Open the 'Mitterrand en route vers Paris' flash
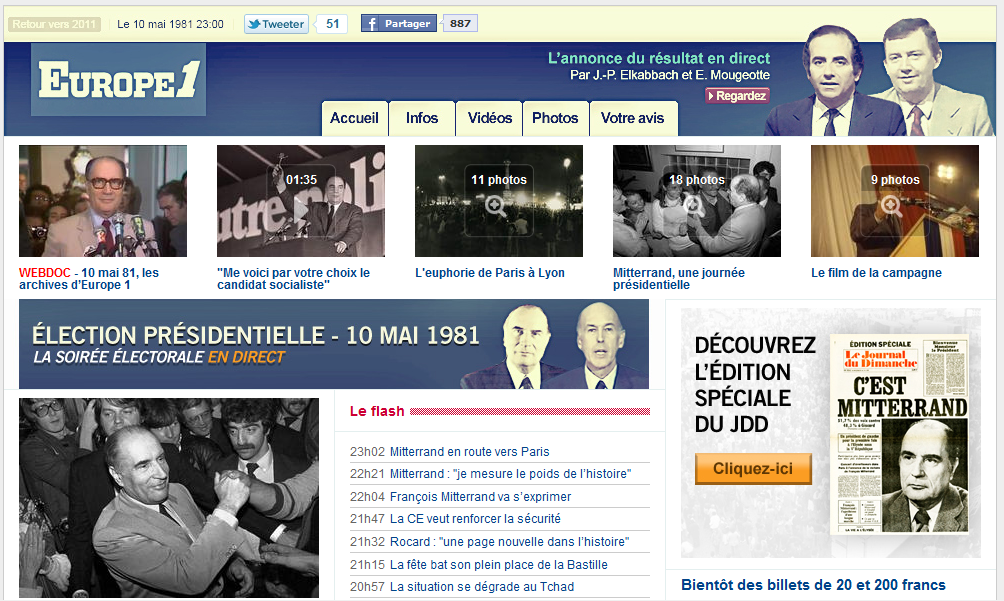Viewport: 1004px width, 601px height. pyautogui.click(x=469, y=452)
